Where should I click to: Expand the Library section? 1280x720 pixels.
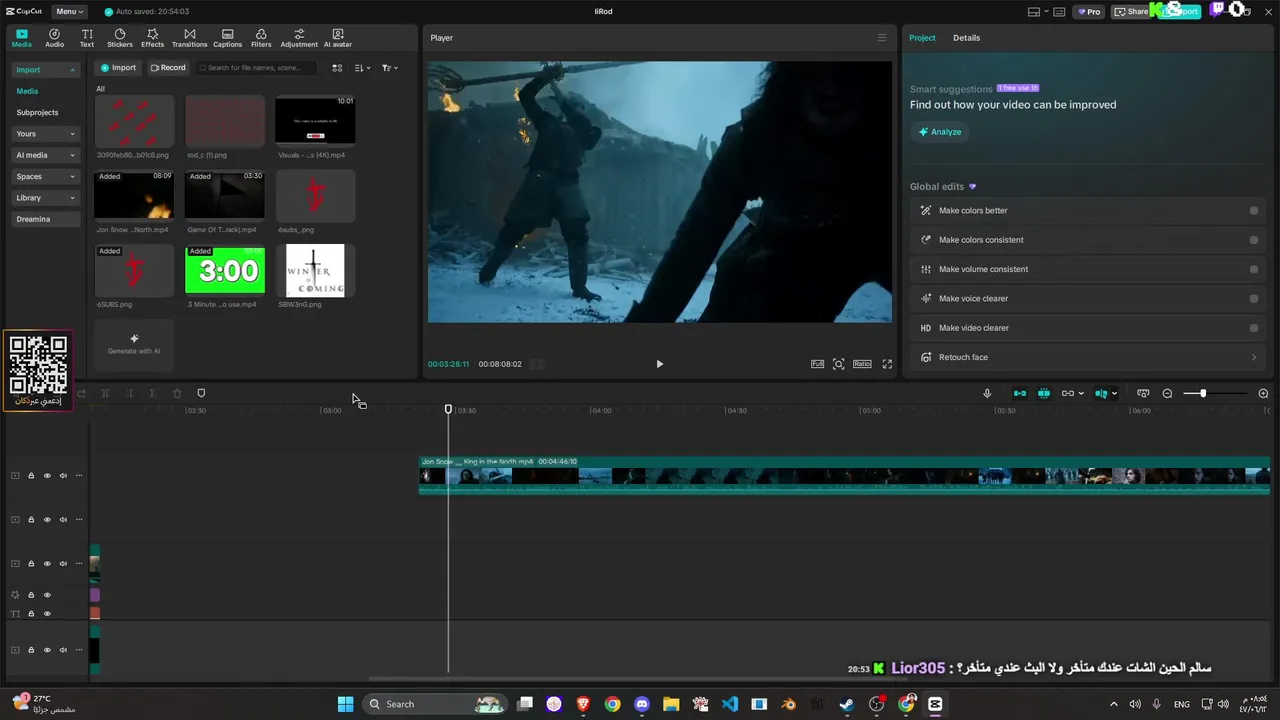[44, 198]
